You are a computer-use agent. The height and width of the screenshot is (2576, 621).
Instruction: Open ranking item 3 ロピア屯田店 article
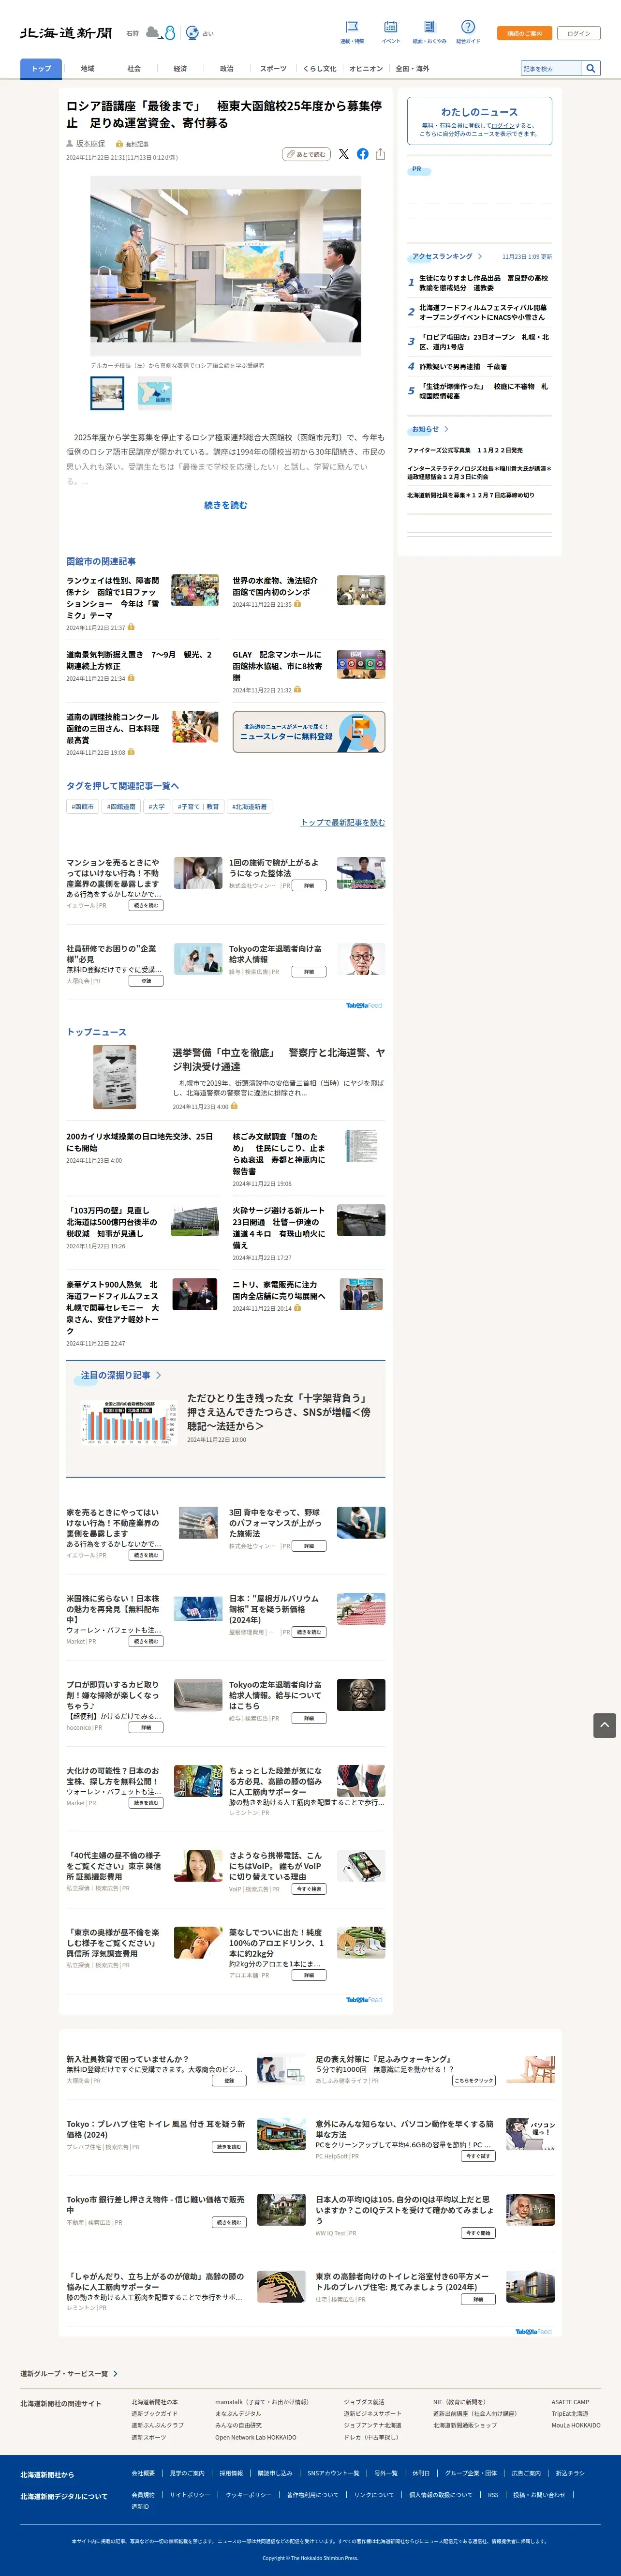[484, 342]
